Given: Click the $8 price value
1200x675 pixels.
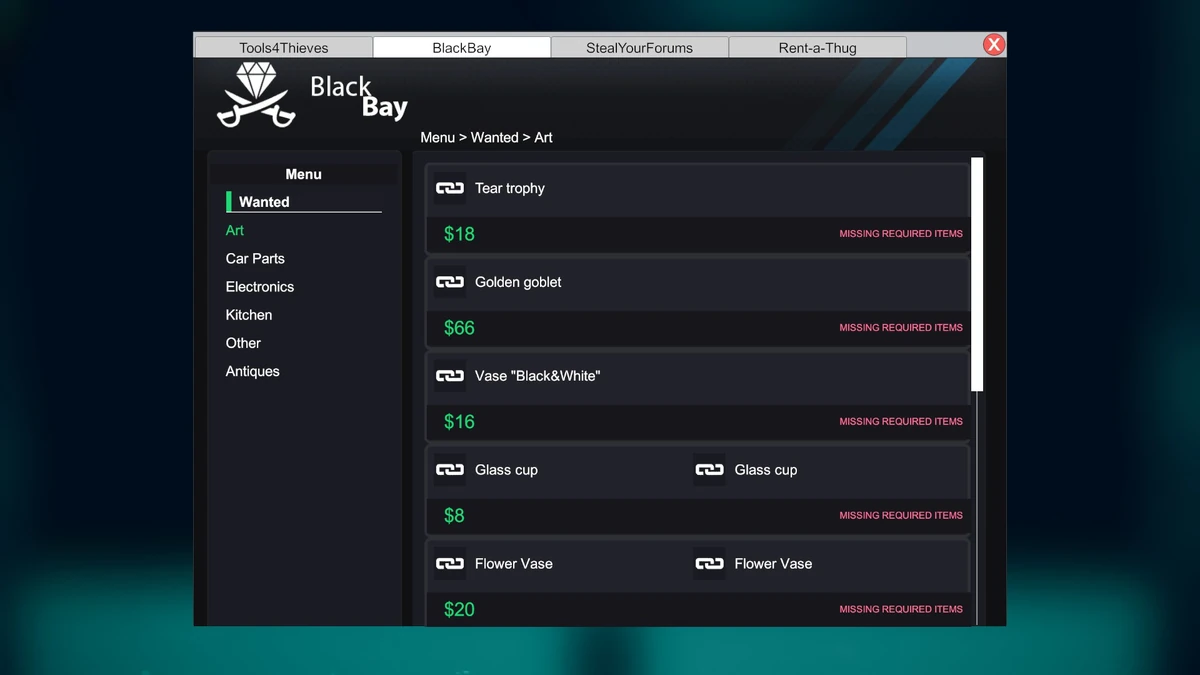Looking at the screenshot, I should (x=454, y=516).
